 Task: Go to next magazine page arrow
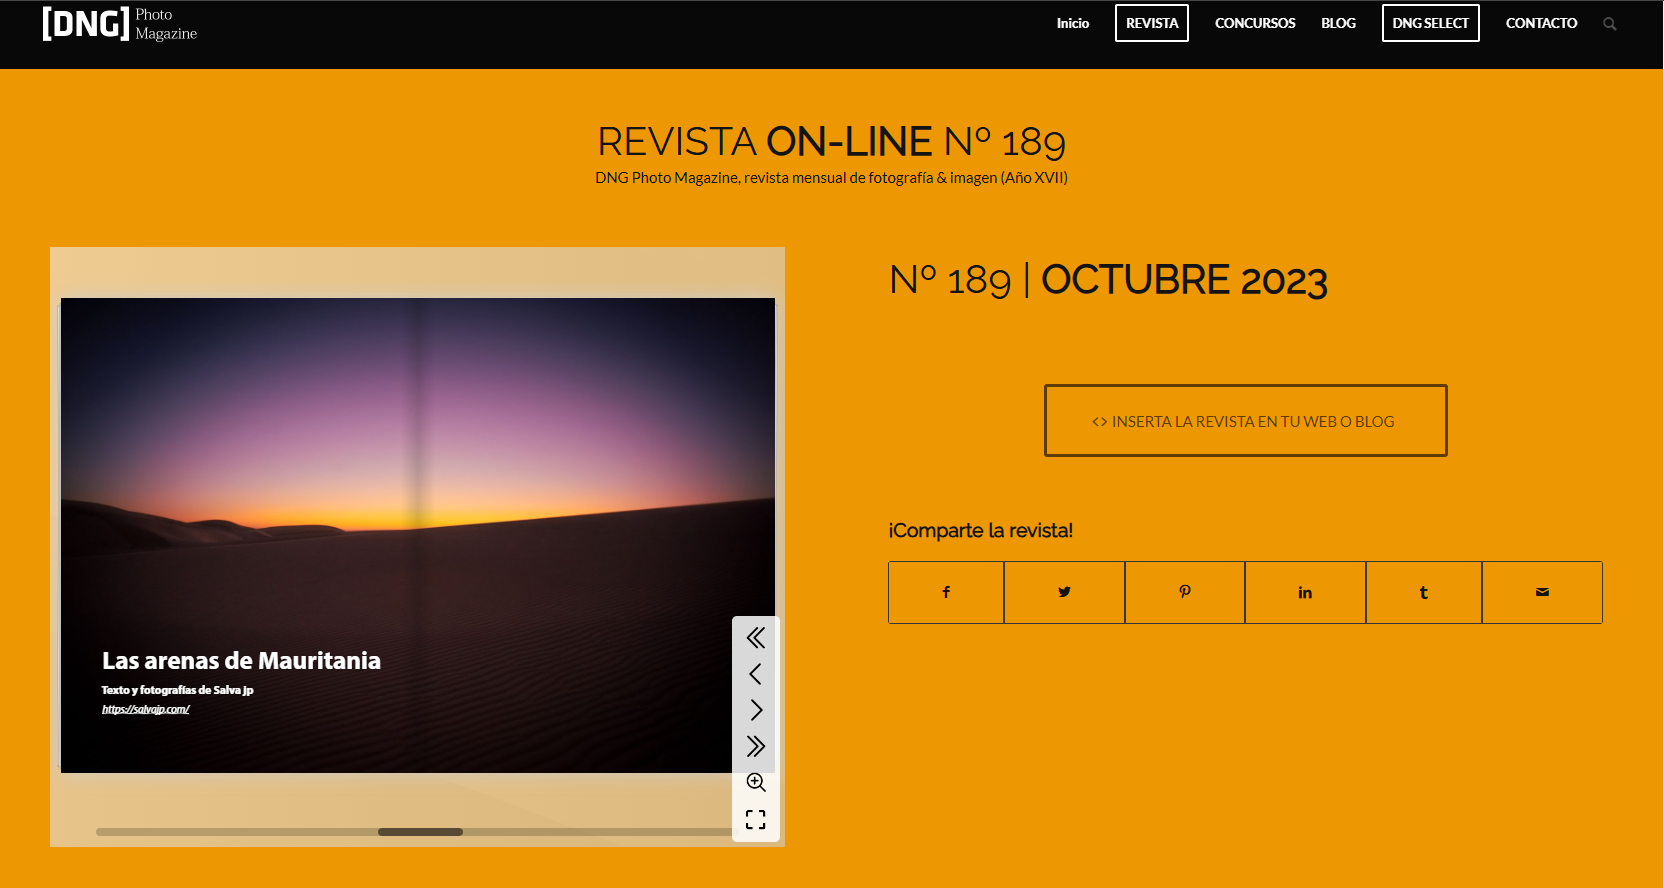[x=756, y=710]
